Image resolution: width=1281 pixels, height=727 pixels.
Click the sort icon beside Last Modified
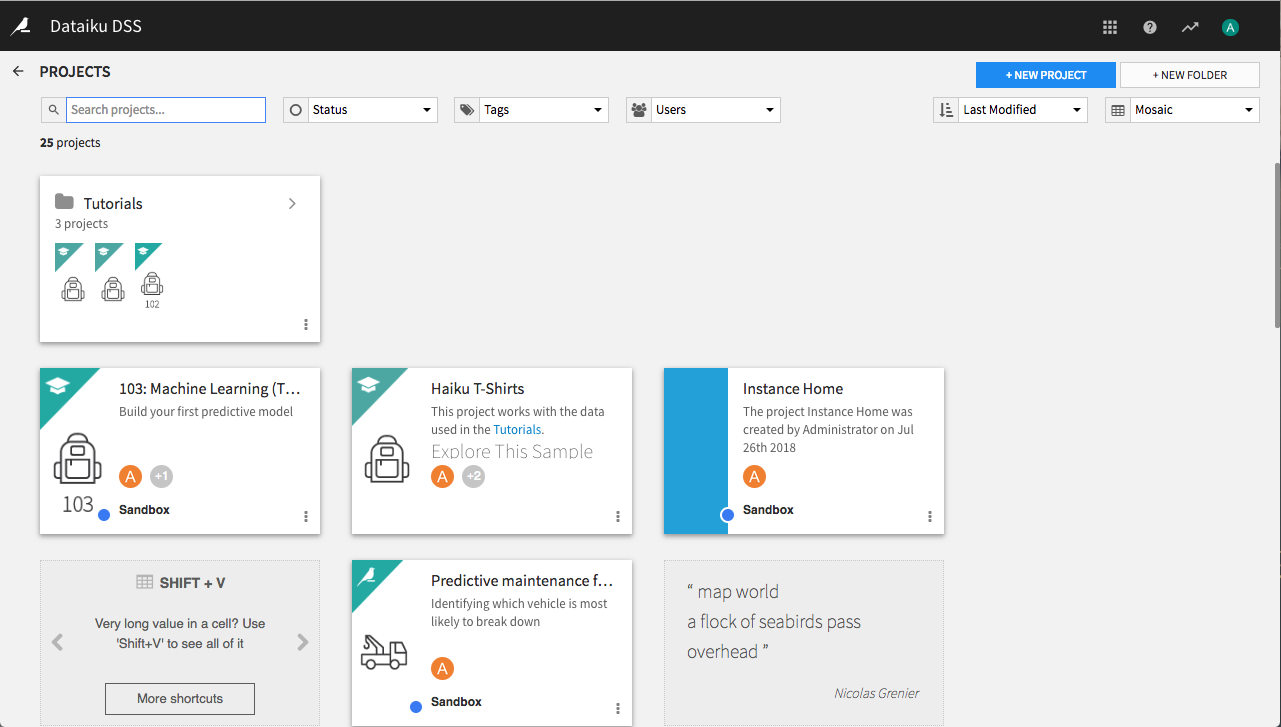pos(945,109)
